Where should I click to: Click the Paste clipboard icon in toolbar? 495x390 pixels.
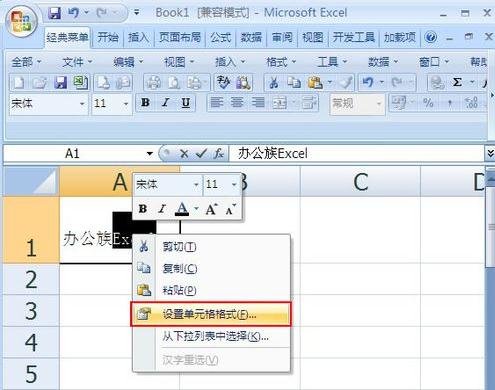click(315, 82)
